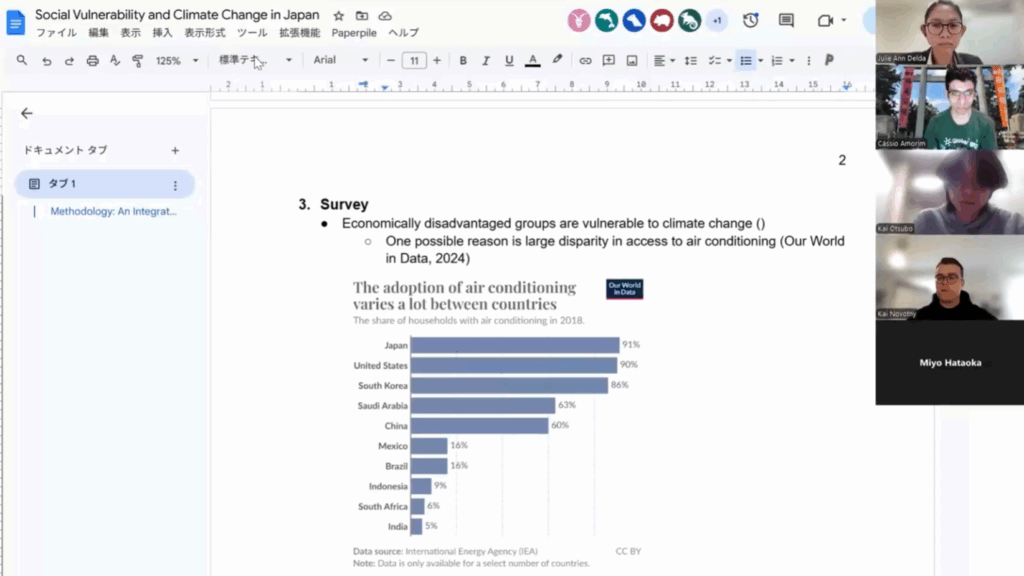Toggle bold formatting
The height and width of the screenshot is (576, 1024).
463,61
